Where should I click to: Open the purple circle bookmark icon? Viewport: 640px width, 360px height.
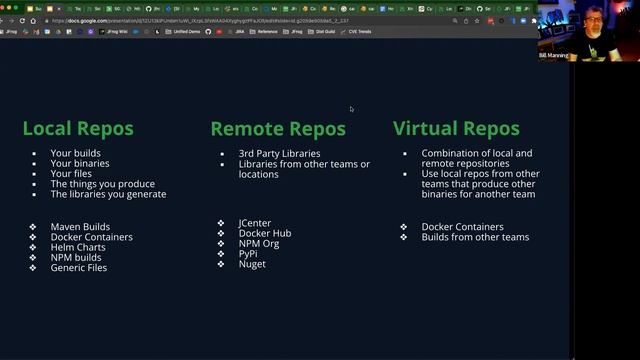coord(91,31)
